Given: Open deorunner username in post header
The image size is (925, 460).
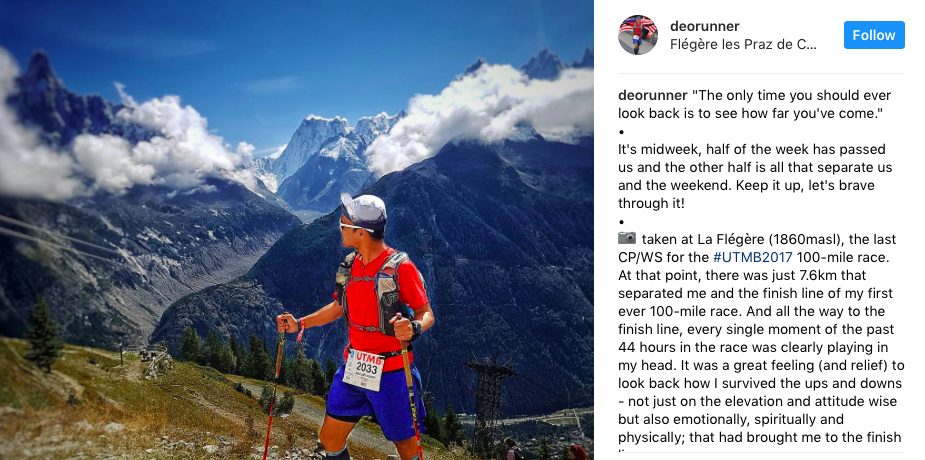Looking at the screenshot, I should [704, 26].
